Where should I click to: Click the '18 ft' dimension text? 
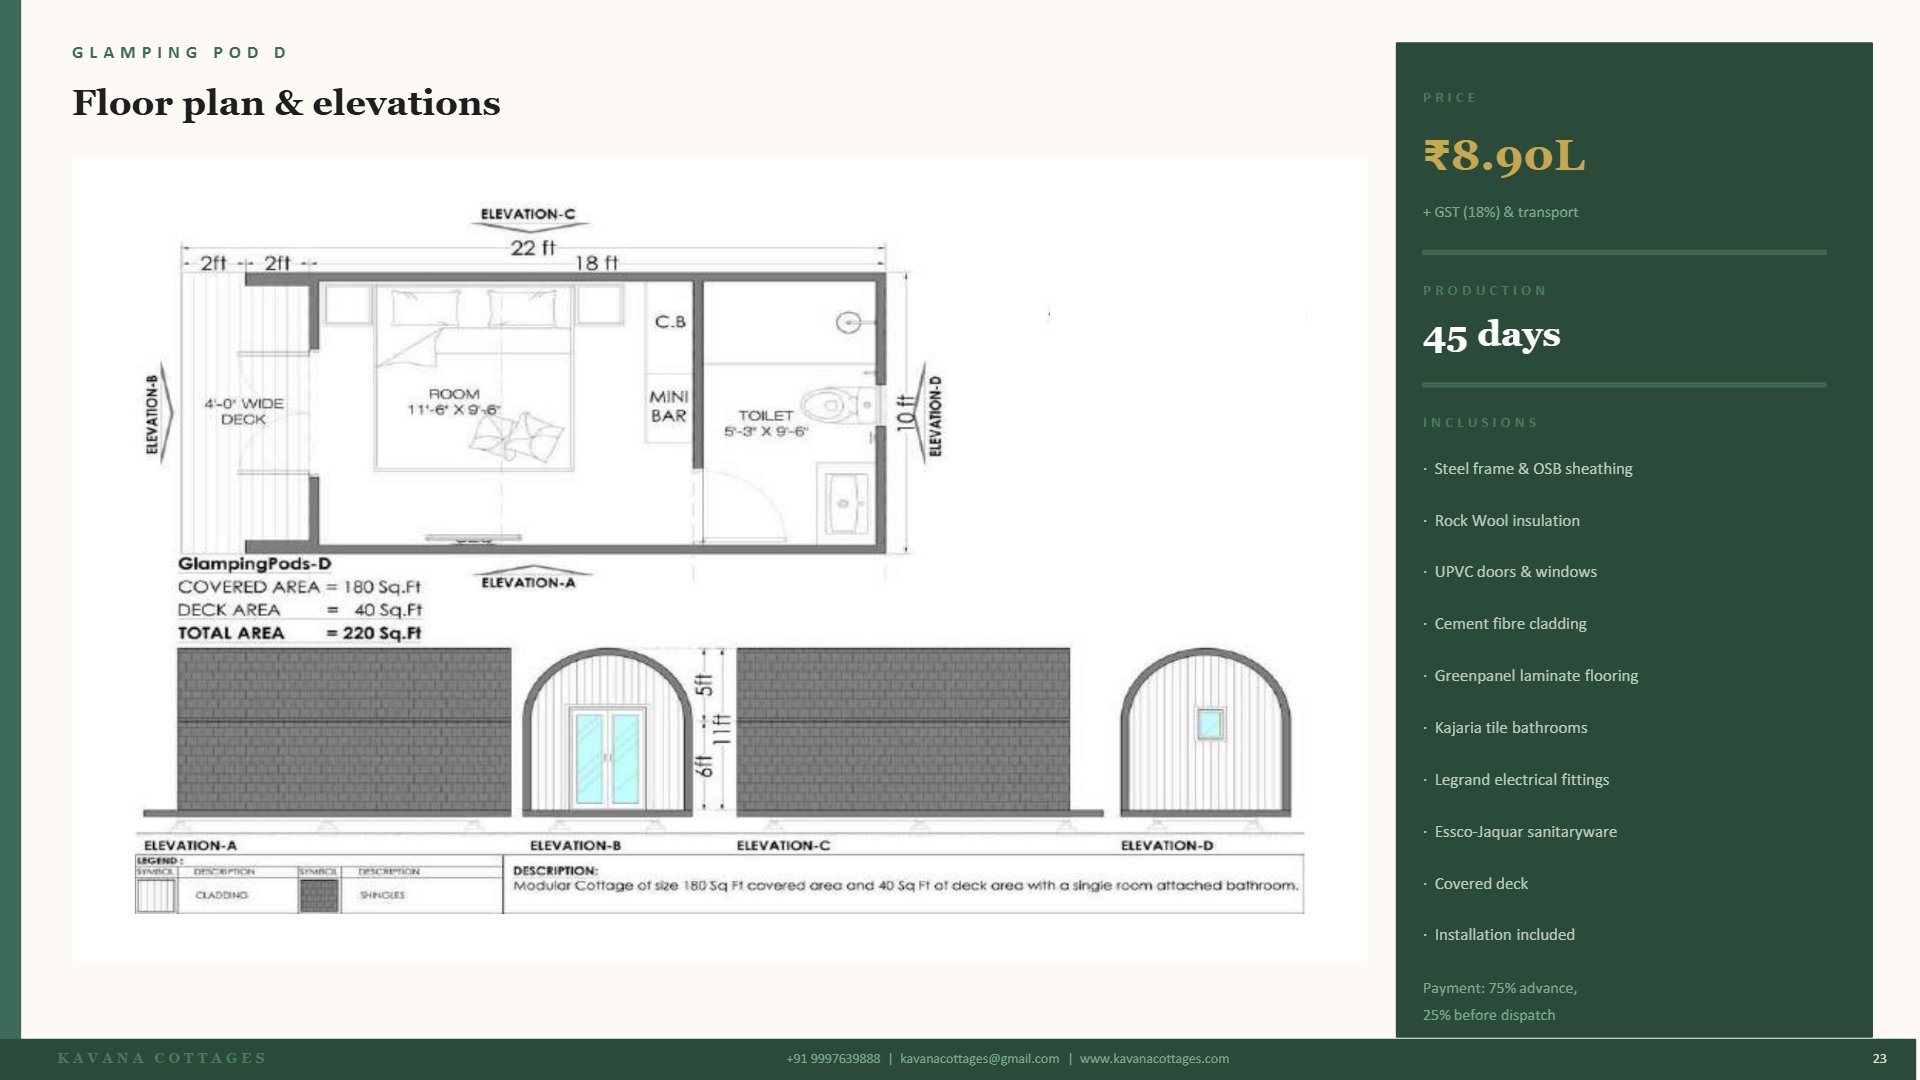click(597, 263)
